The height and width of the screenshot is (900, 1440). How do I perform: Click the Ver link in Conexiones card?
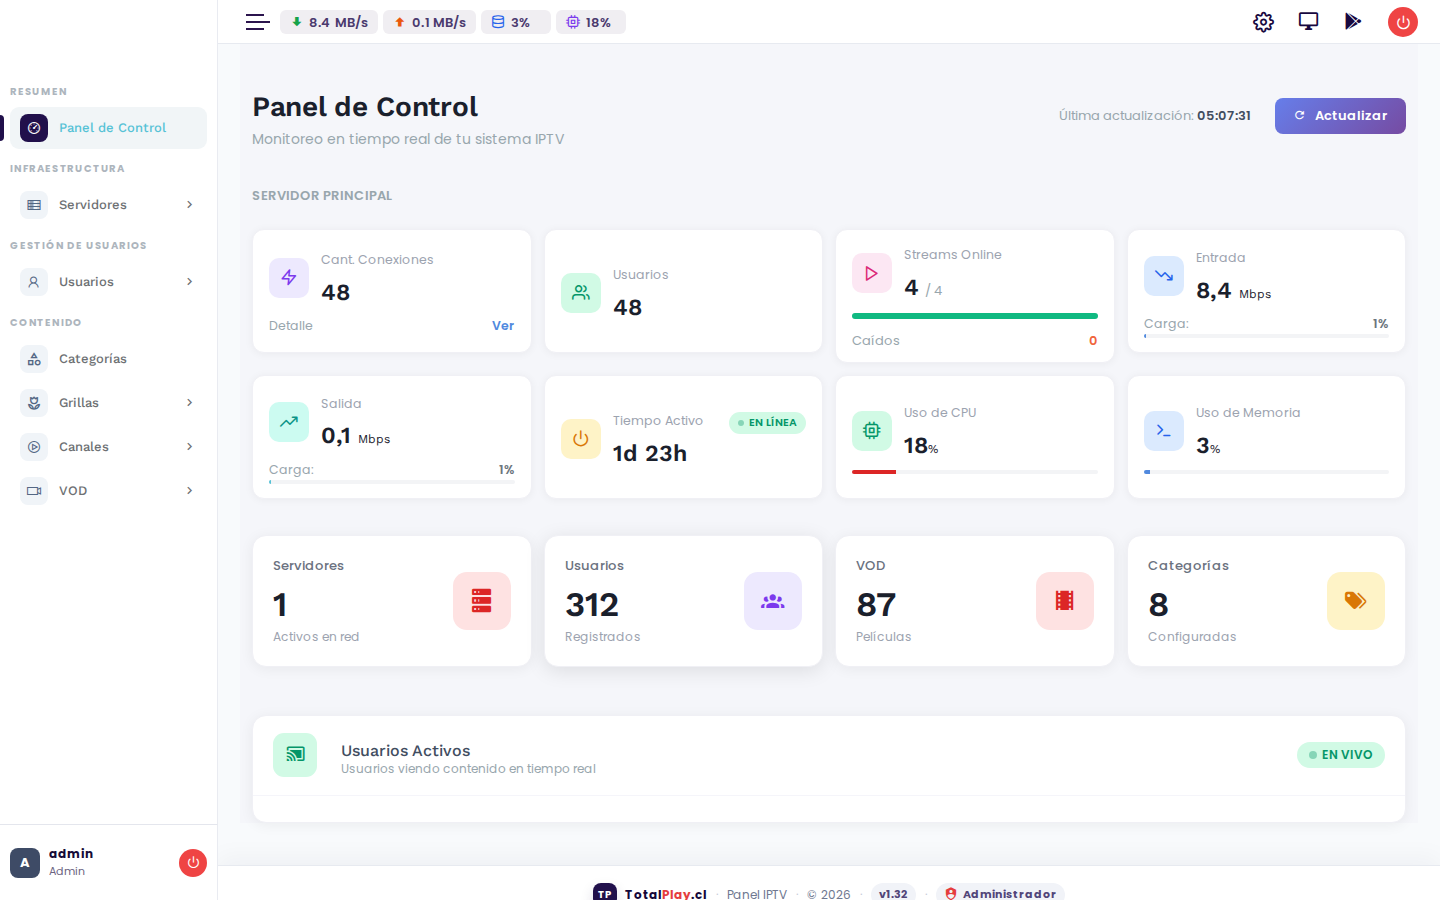point(503,326)
